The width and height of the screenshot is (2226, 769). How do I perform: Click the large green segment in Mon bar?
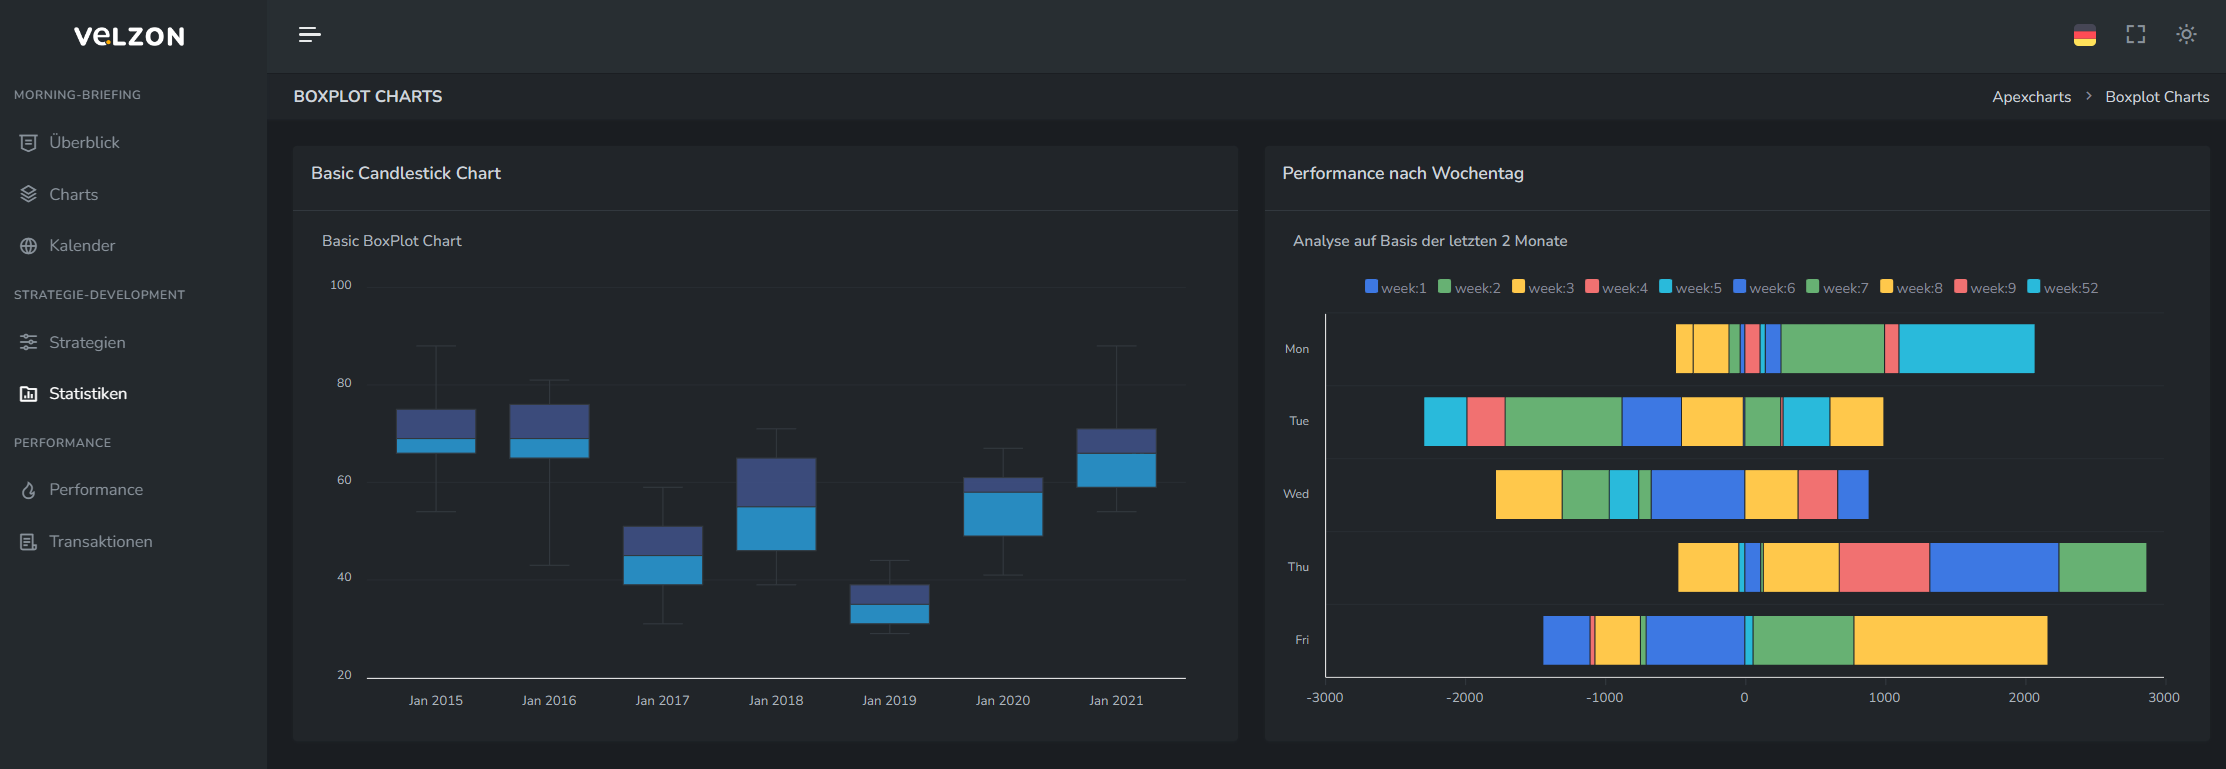1832,349
